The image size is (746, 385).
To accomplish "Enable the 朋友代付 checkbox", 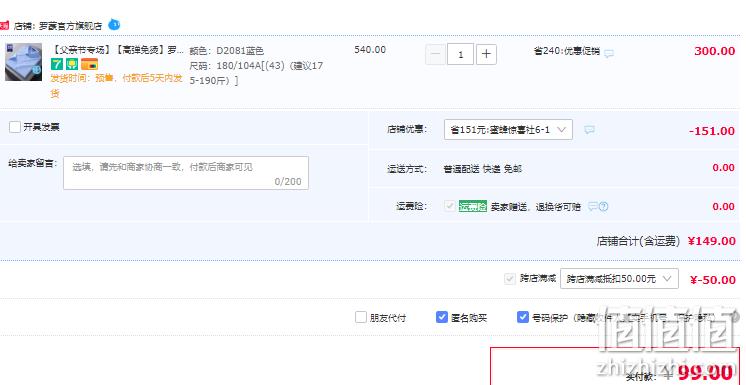I will coord(361,317).
